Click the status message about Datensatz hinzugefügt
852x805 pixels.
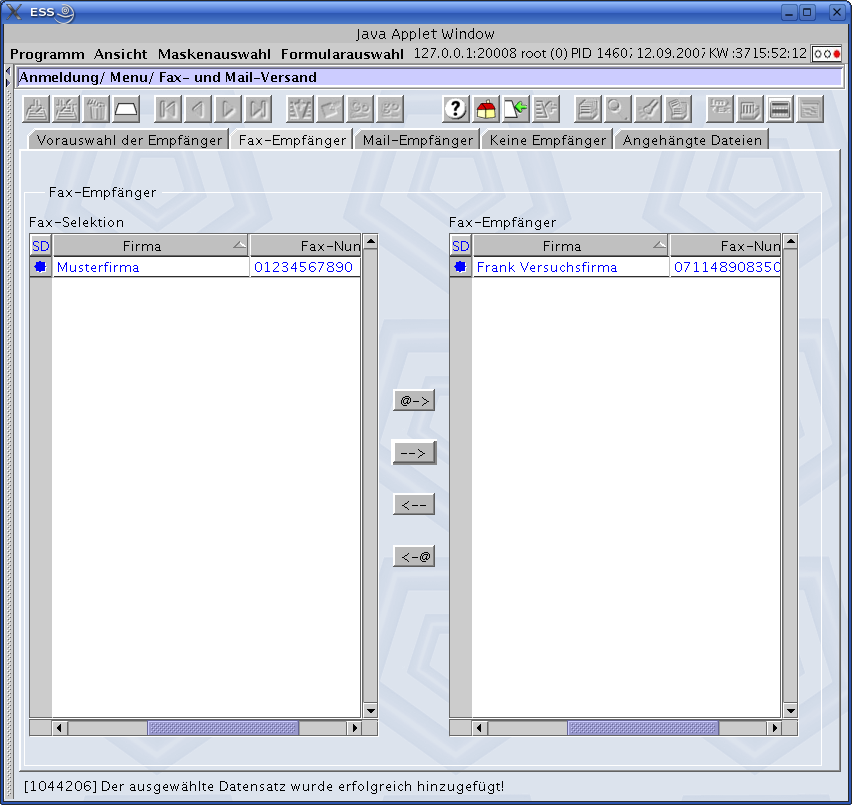(x=264, y=786)
